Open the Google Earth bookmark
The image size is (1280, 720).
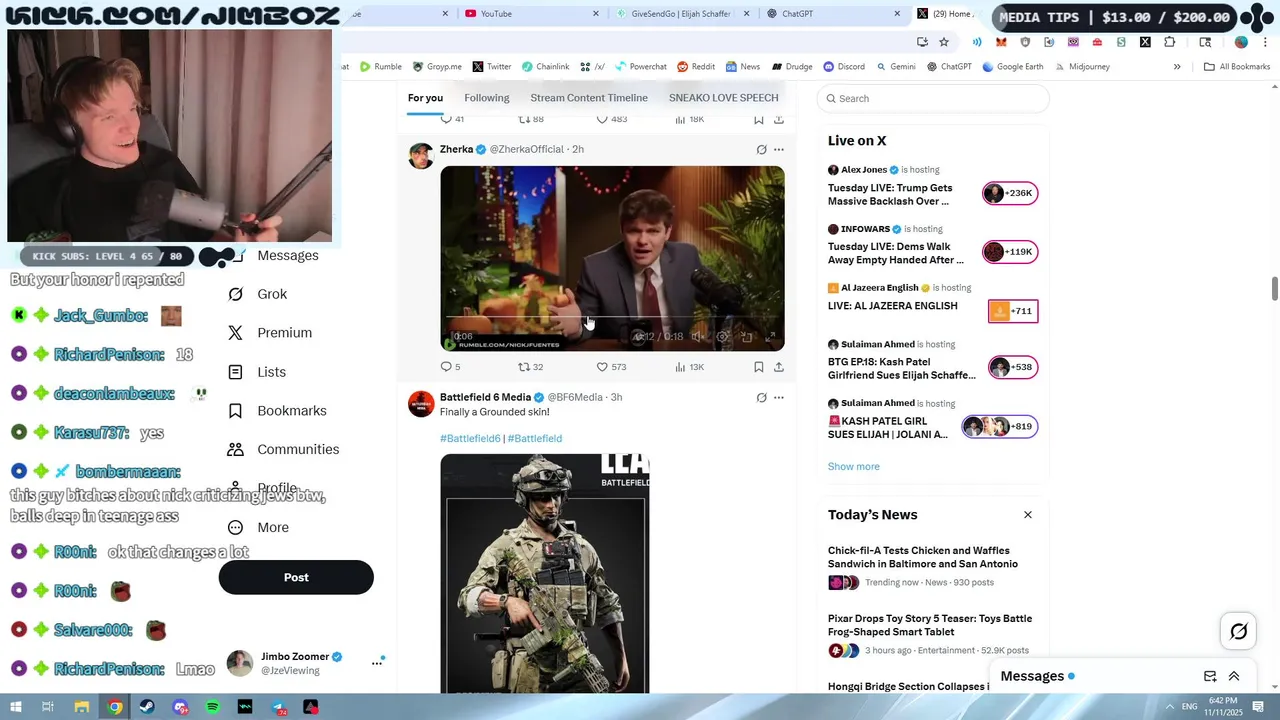click(1012, 67)
